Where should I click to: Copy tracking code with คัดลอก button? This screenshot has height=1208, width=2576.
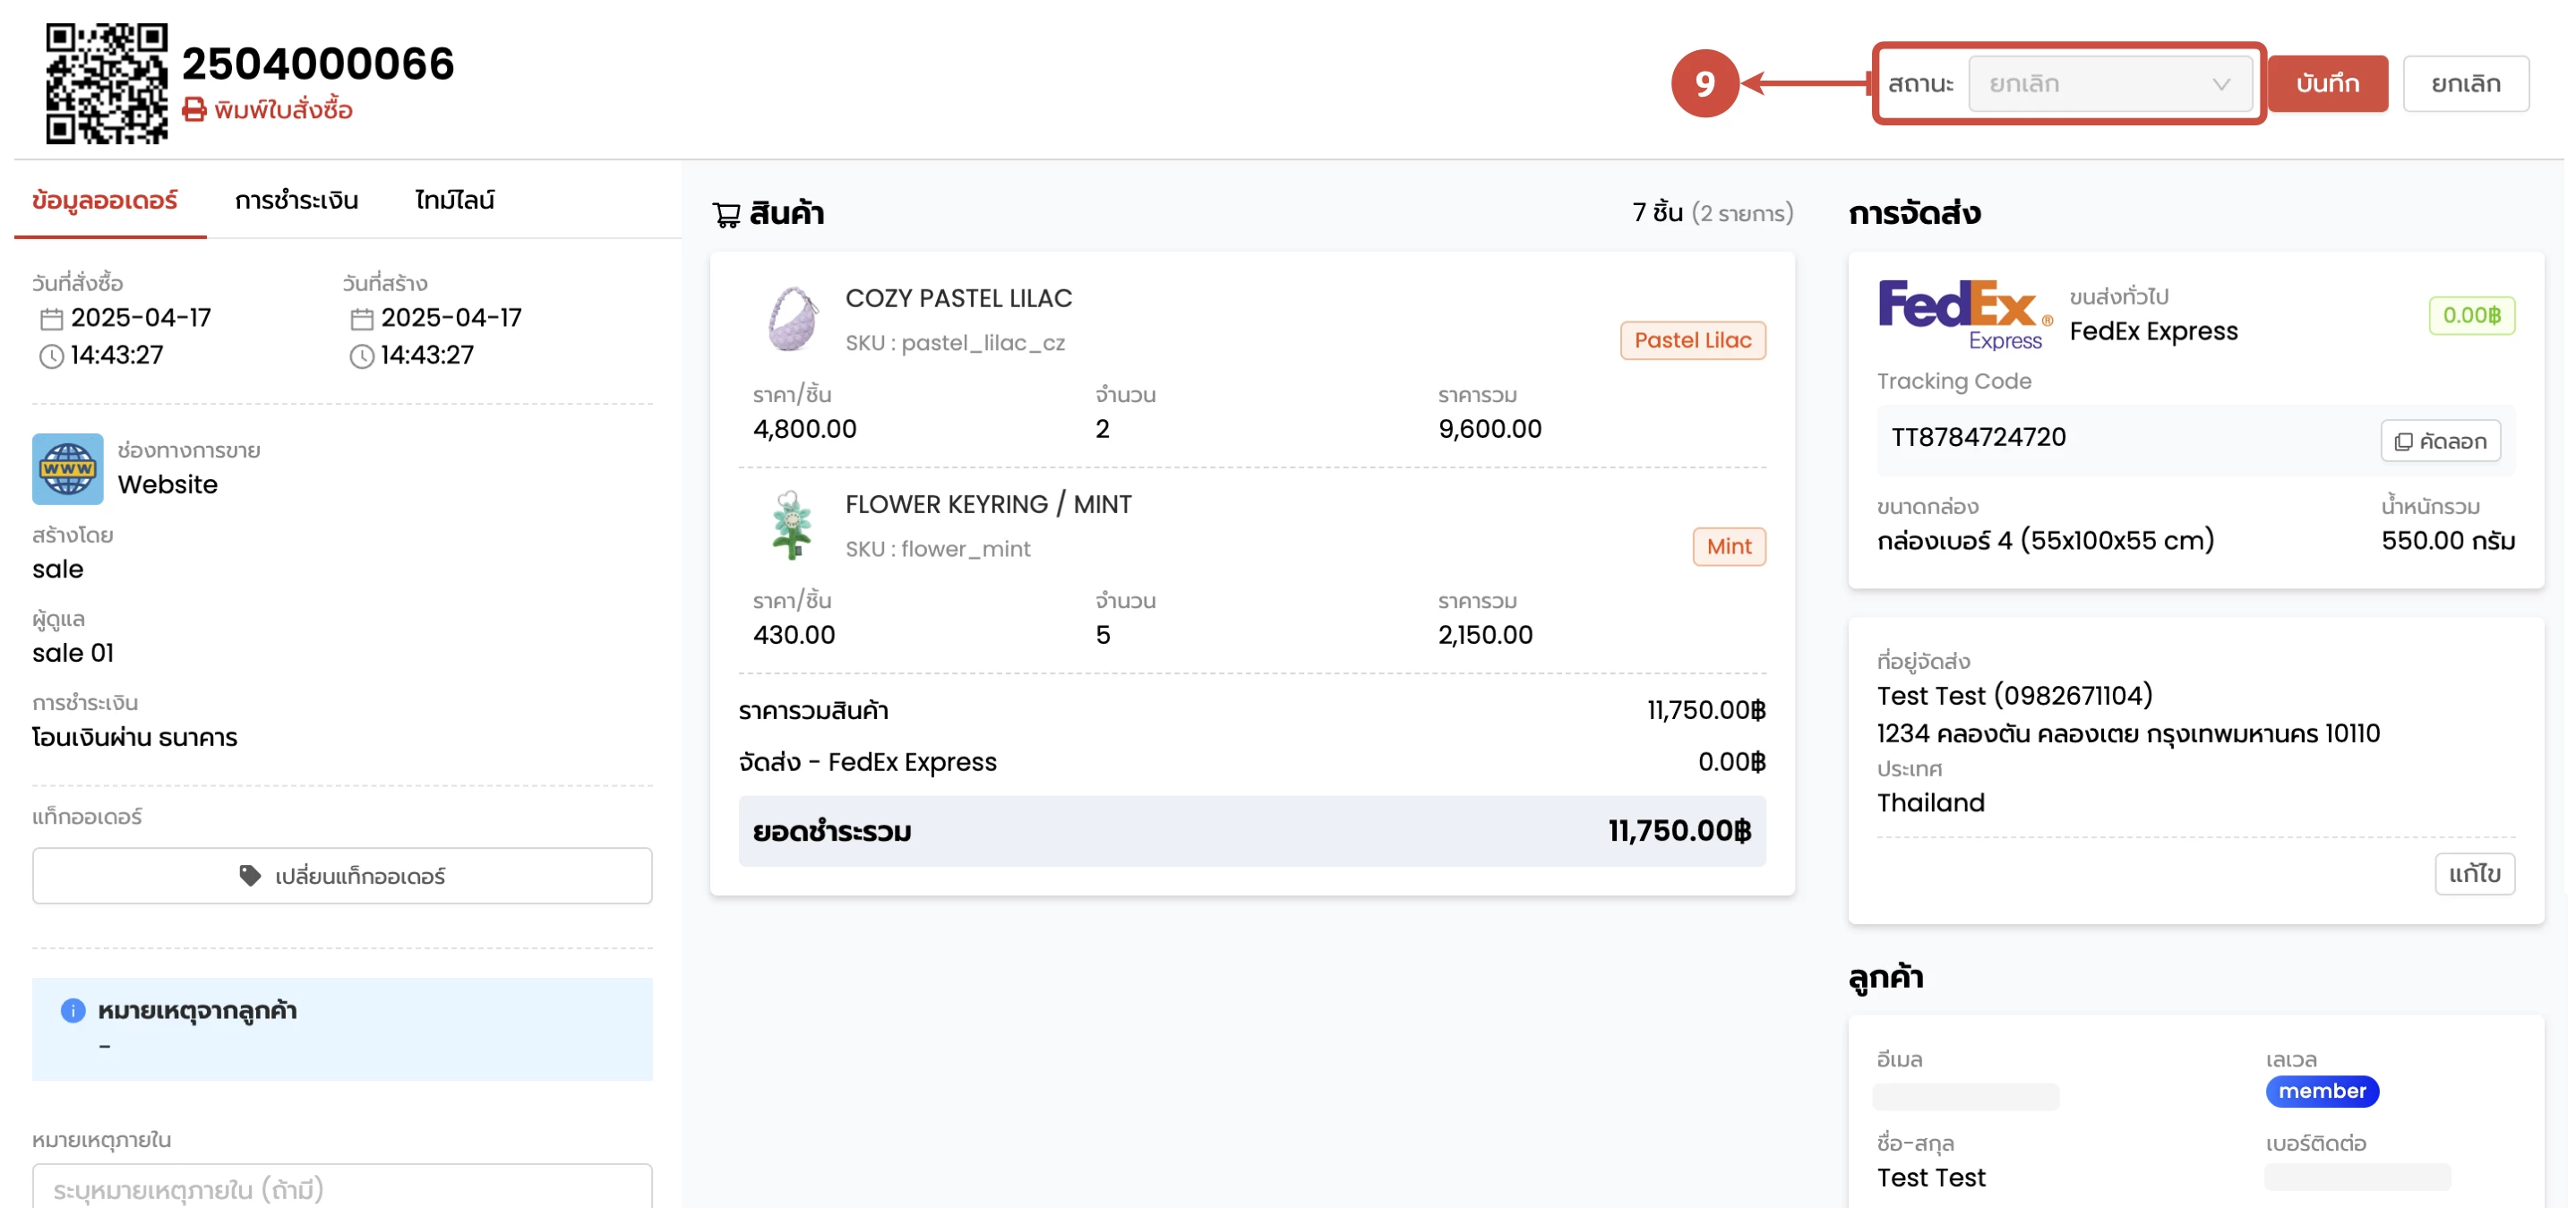pos(2440,441)
